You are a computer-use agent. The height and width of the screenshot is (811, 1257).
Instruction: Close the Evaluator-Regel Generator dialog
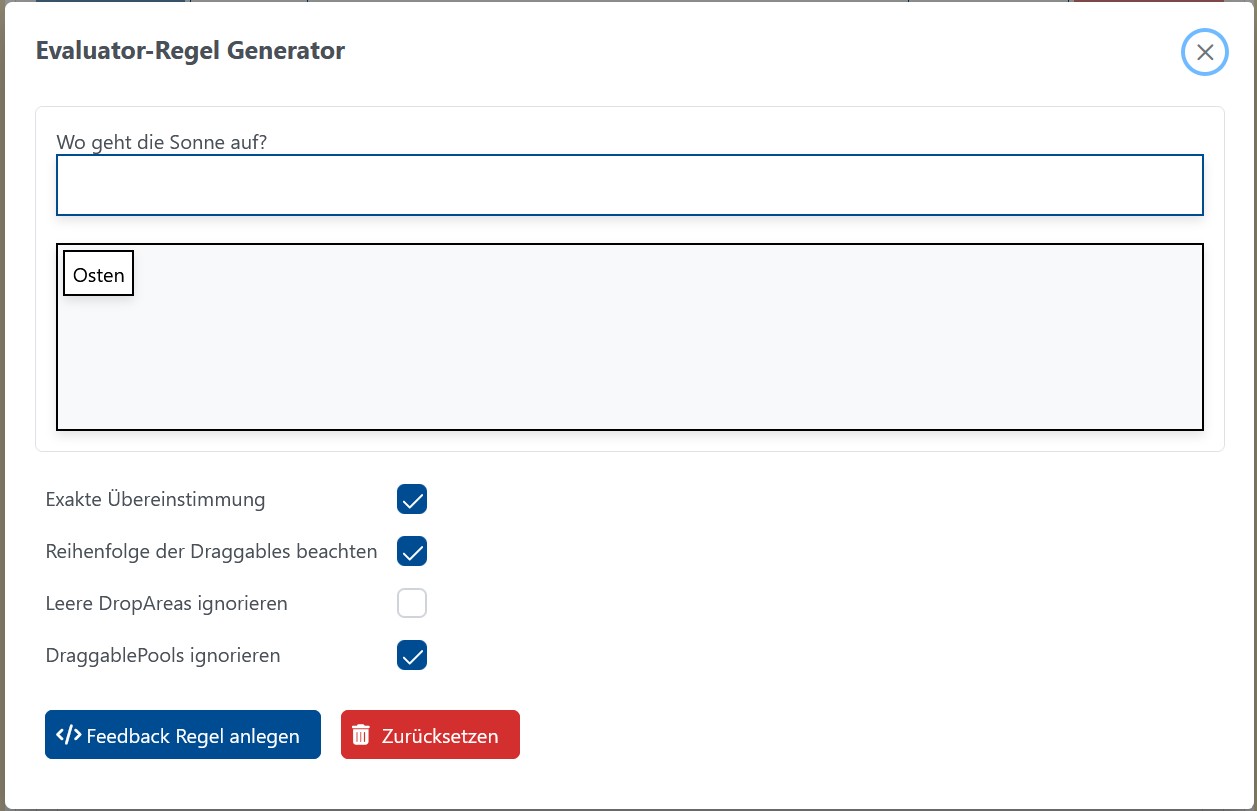point(1204,53)
